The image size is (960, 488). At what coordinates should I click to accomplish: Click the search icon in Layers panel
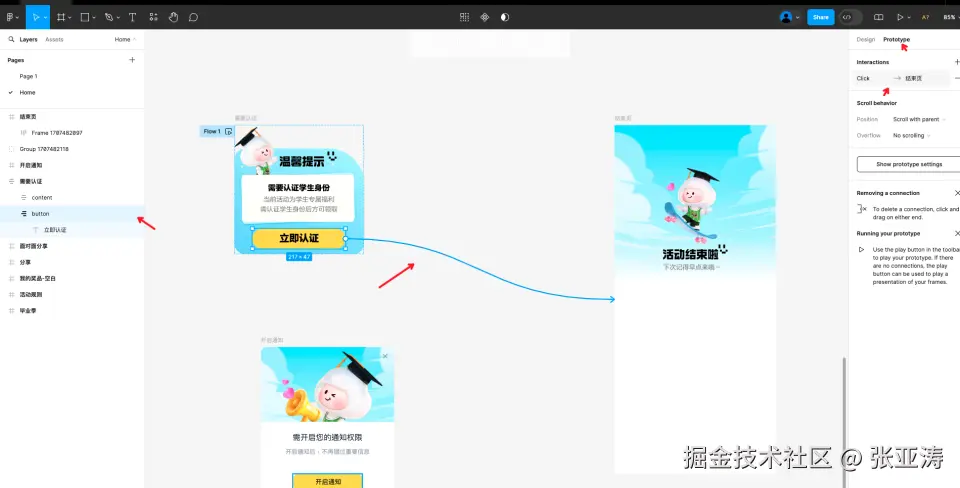11,39
